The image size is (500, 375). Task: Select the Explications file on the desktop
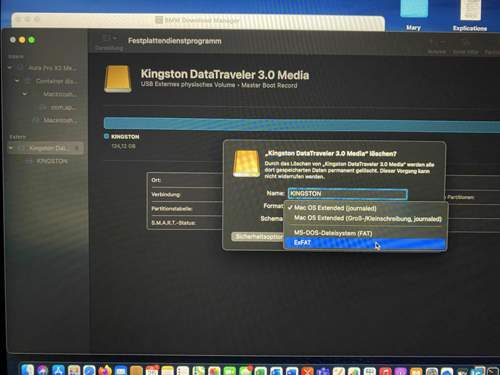470,16
